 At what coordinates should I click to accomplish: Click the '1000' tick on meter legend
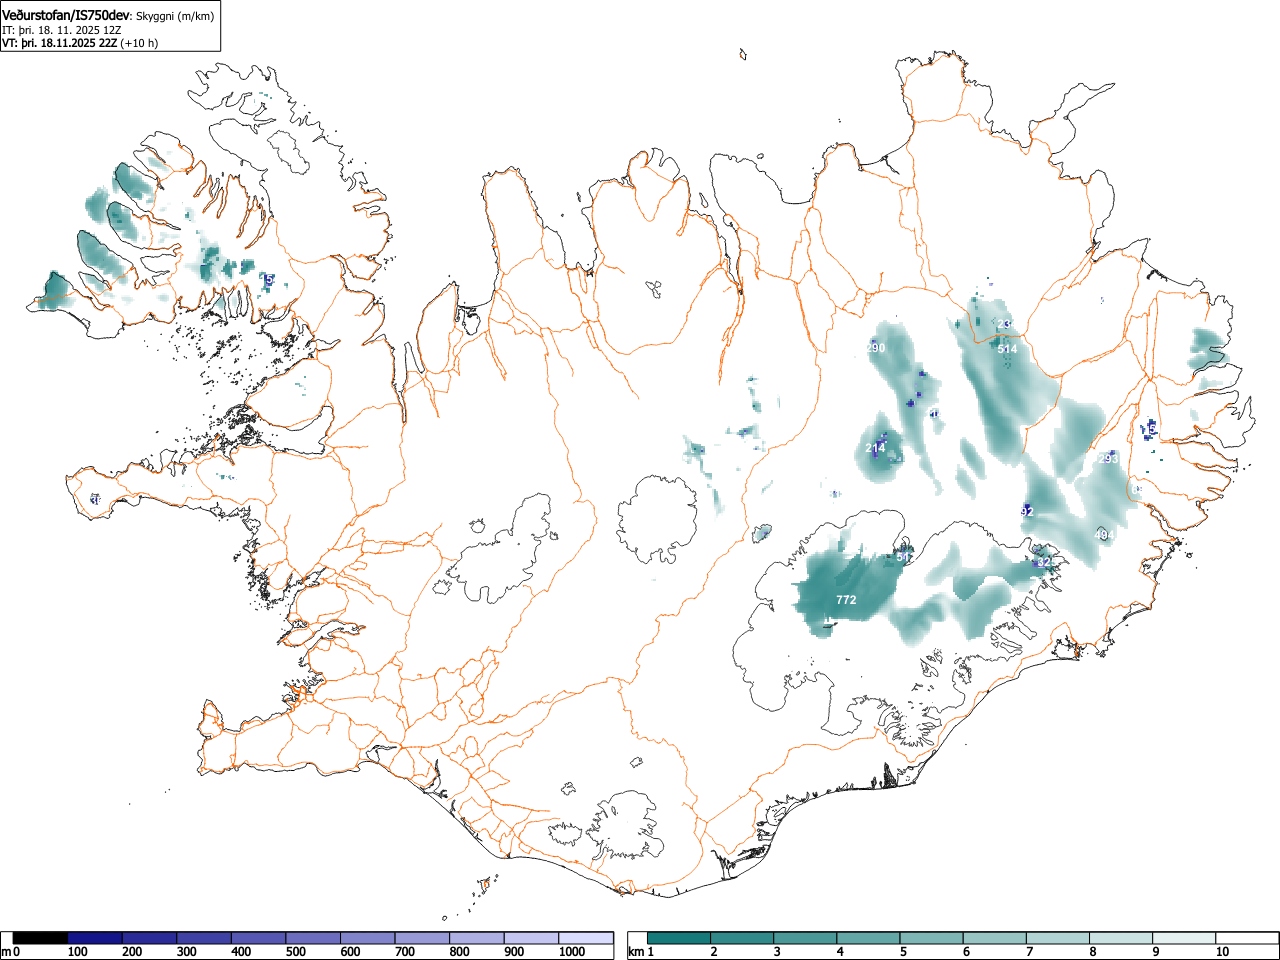(x=571, y=952)
